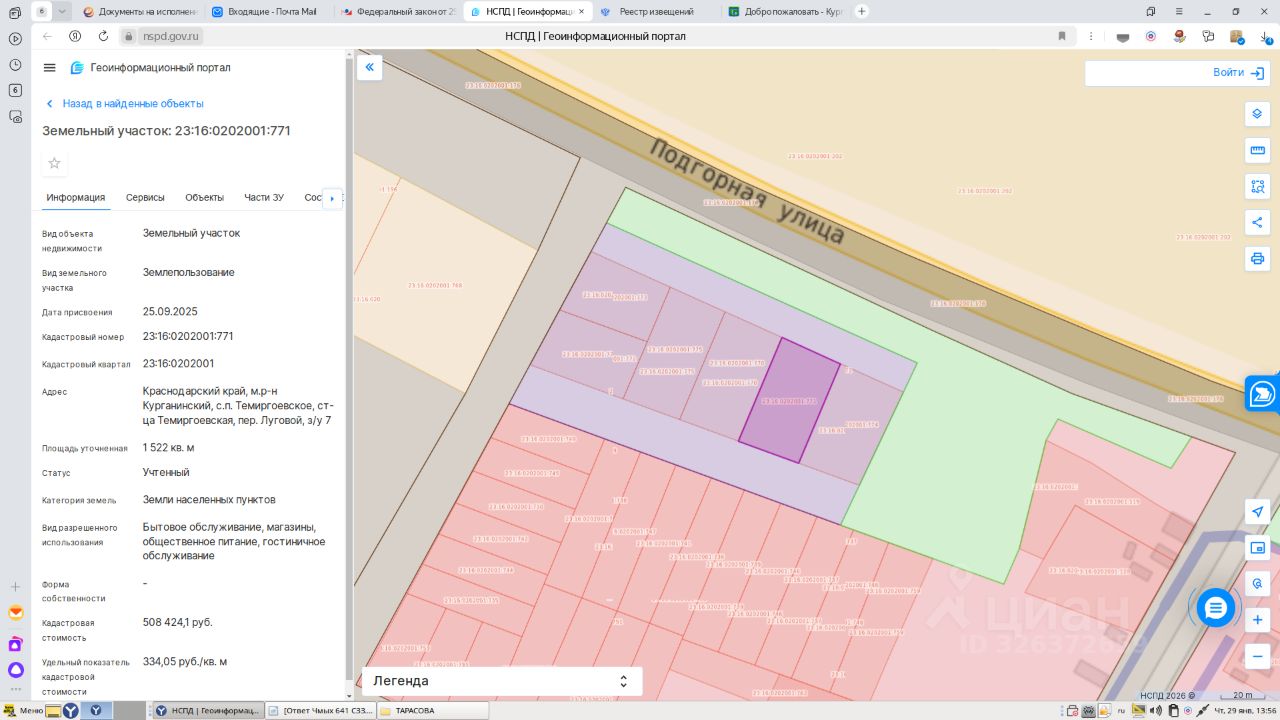Click the cadastral quarter 23:16:0202001 value
Screen dimensions: 1280x720
pos(178,364)
